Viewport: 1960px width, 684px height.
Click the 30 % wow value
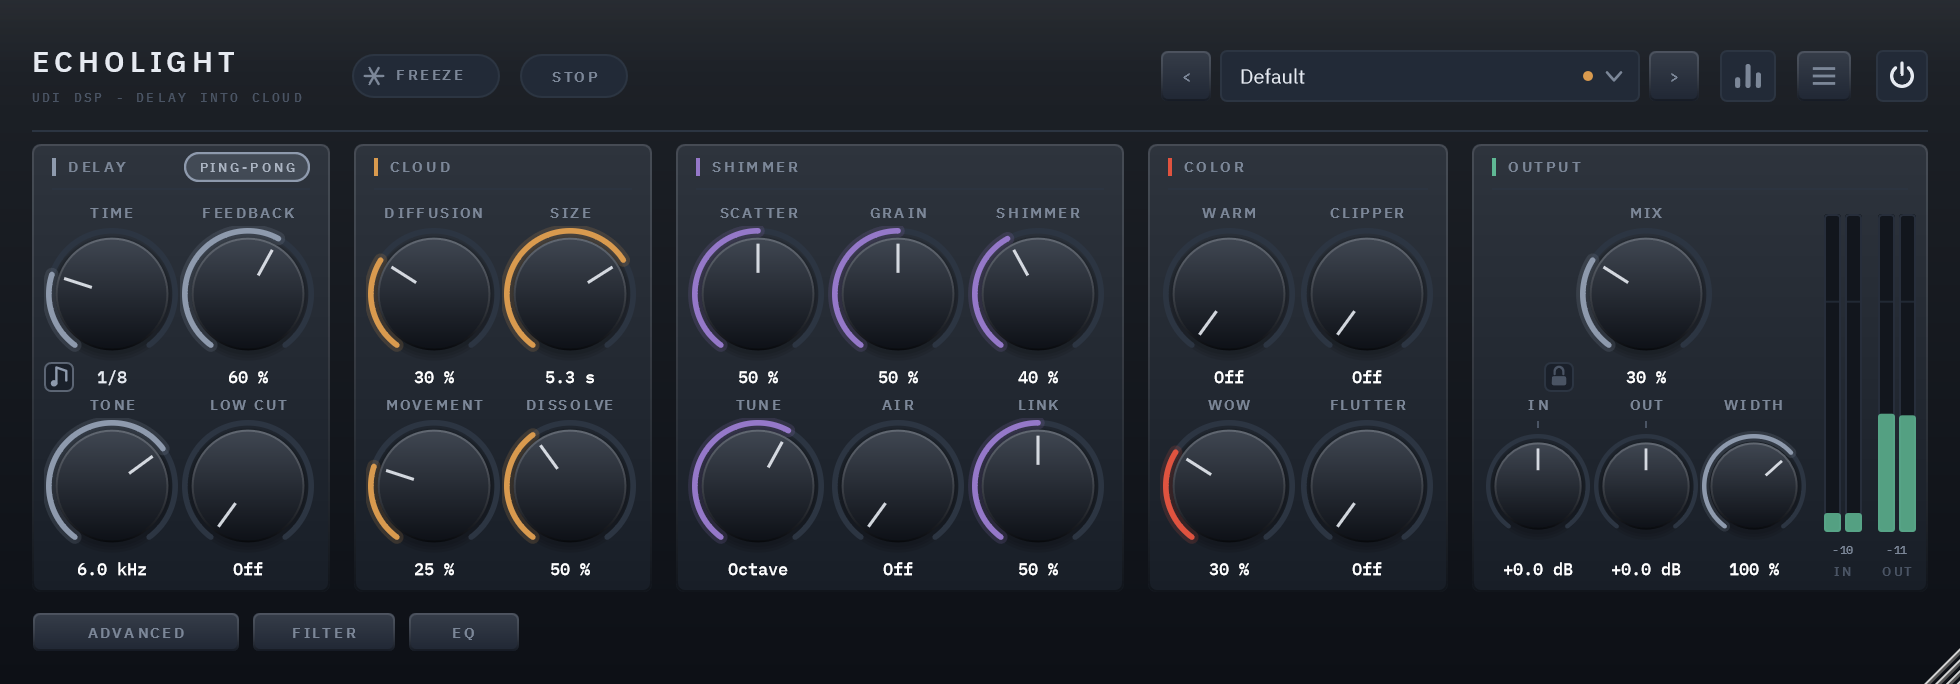pos(1228,569)
